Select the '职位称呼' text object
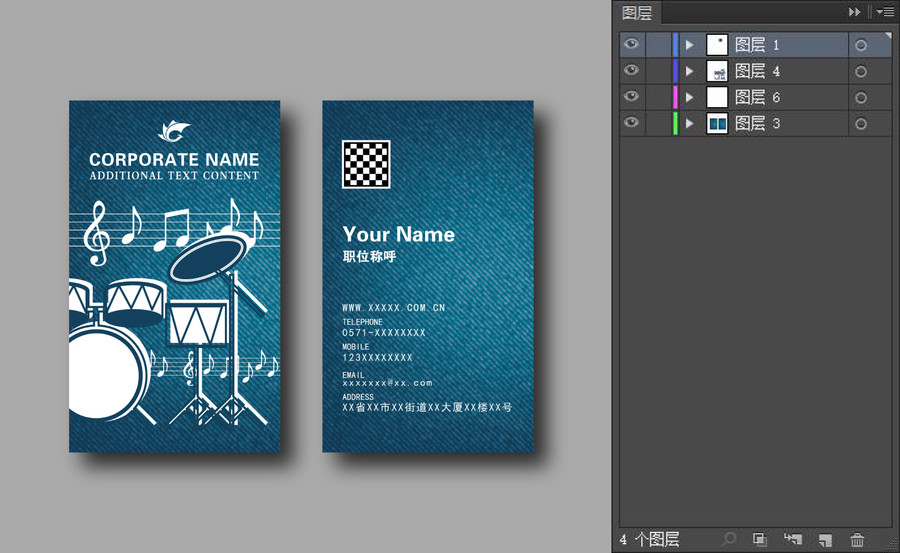The height and width of the screenshot is (553, 900). (370, 256)
